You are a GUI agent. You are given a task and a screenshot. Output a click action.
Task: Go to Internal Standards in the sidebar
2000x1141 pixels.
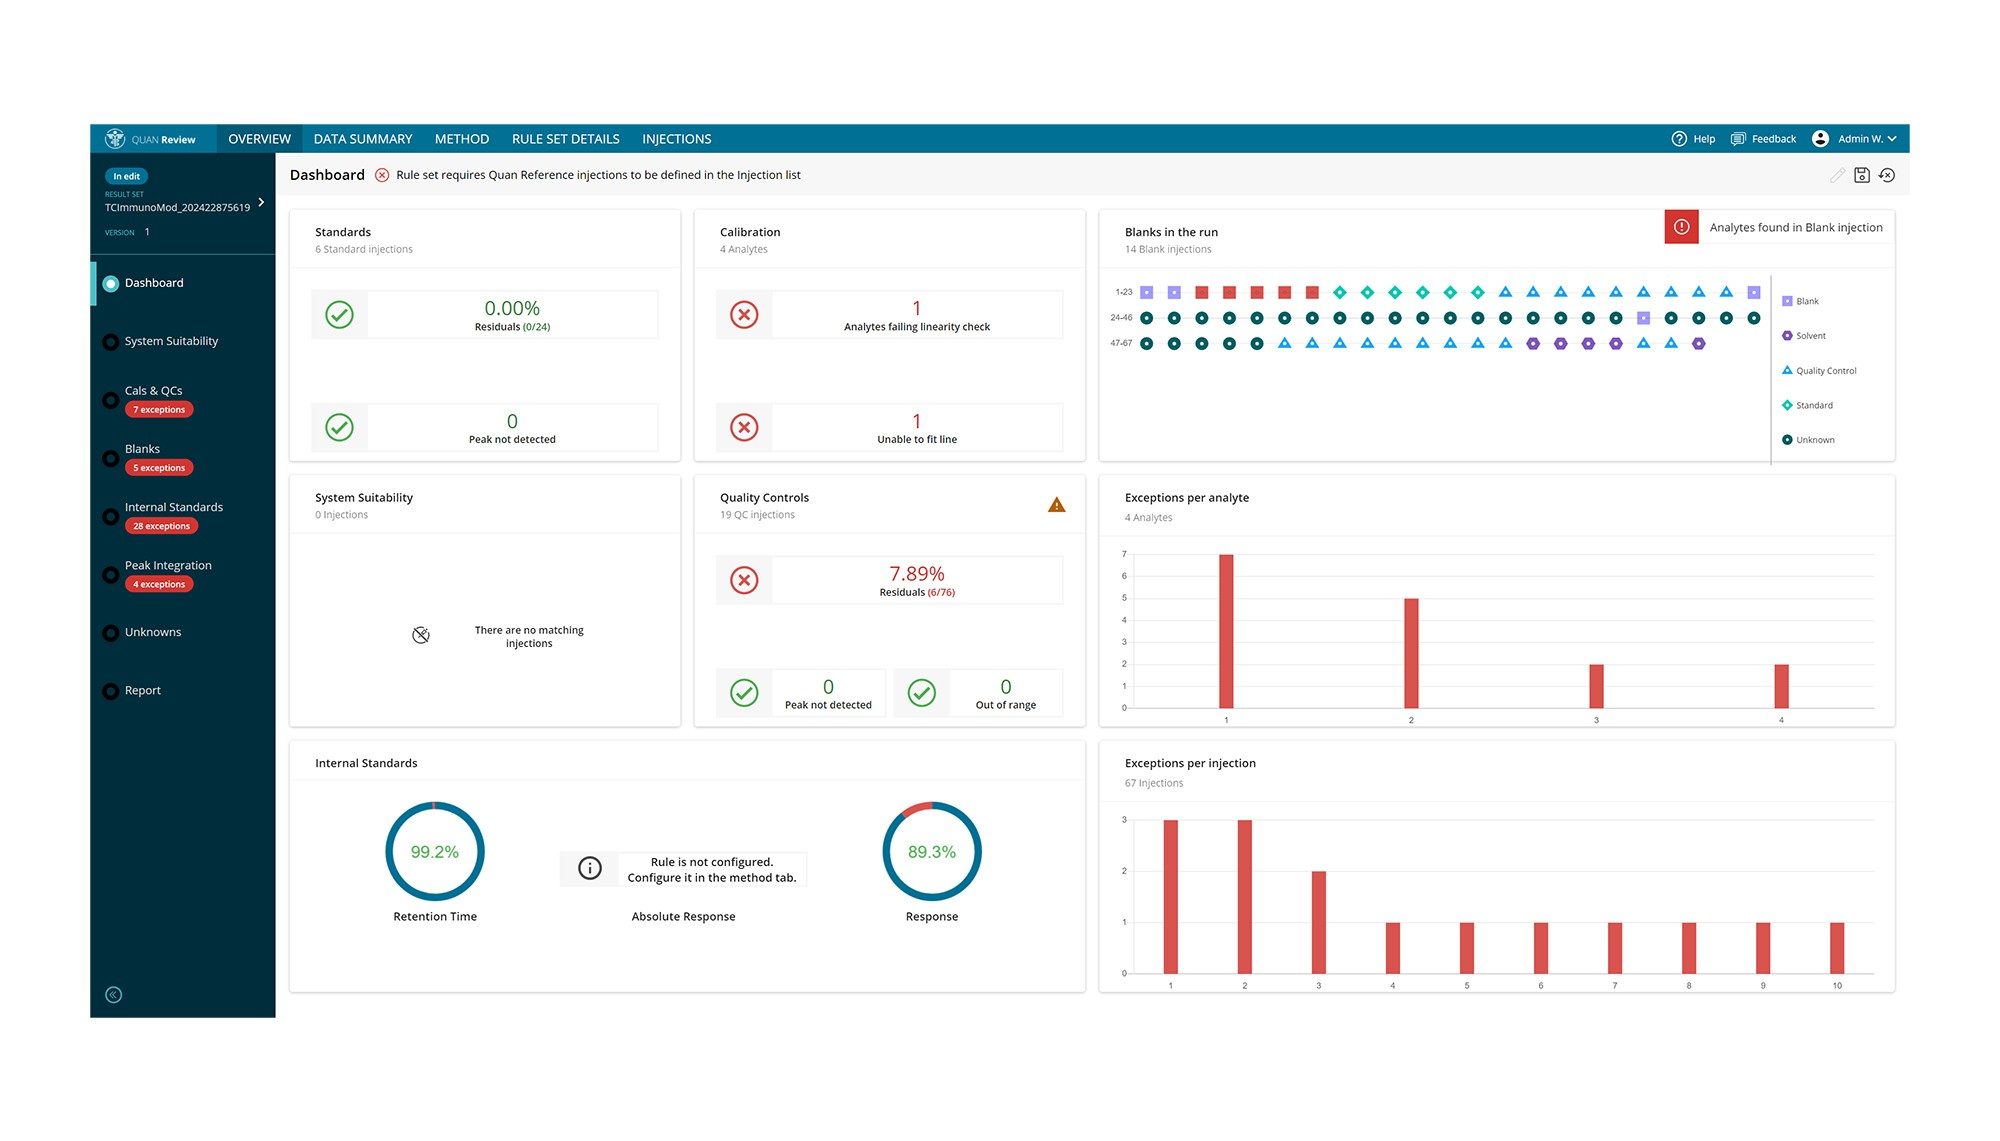point(173,507)
